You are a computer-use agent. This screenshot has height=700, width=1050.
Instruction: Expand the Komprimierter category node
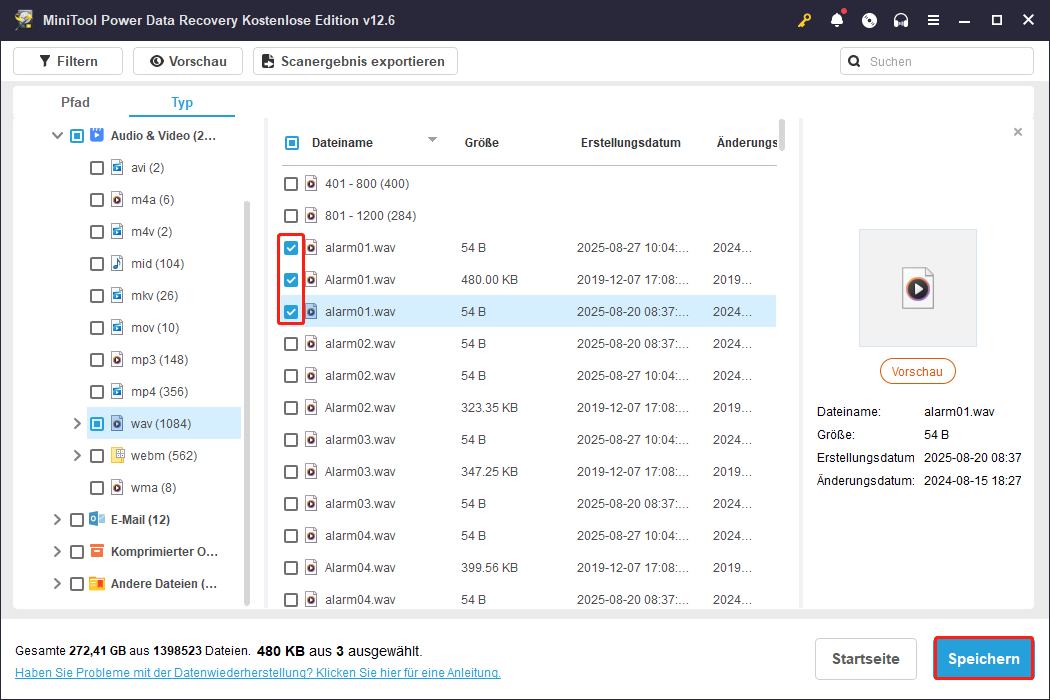pyautogui.click(x=57, y=552)
